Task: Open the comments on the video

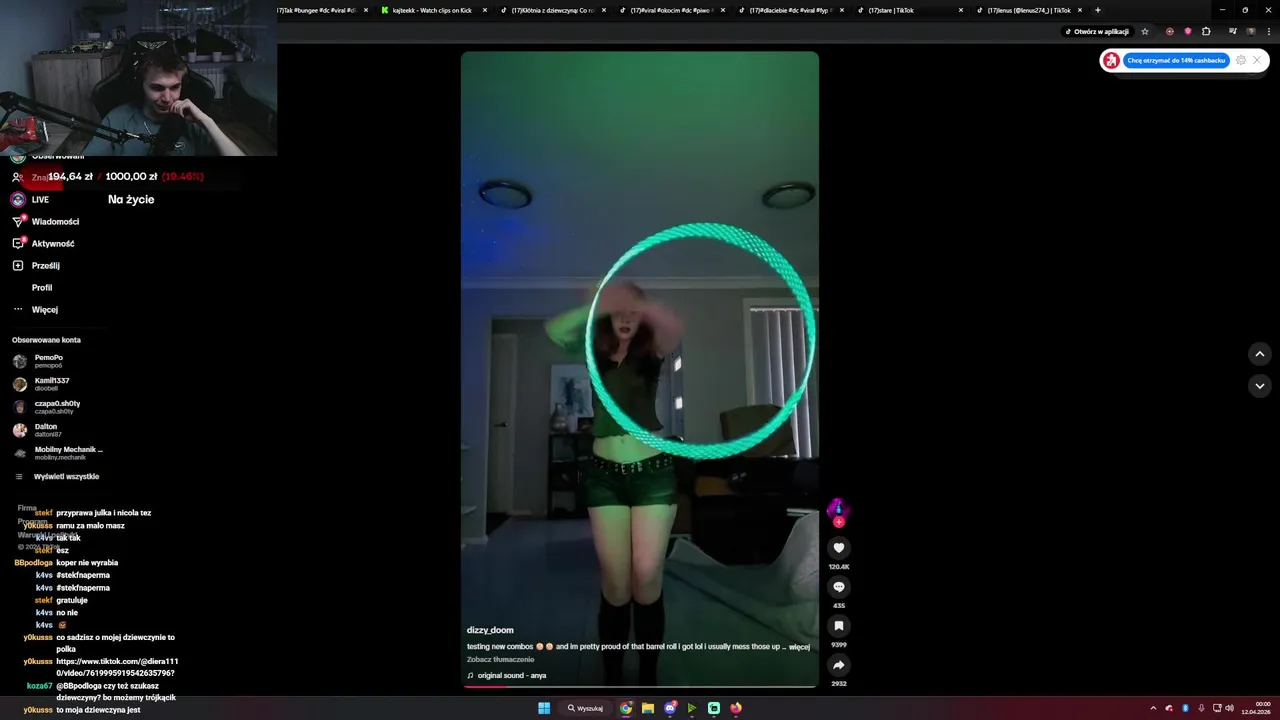Action: pos(839,587)
